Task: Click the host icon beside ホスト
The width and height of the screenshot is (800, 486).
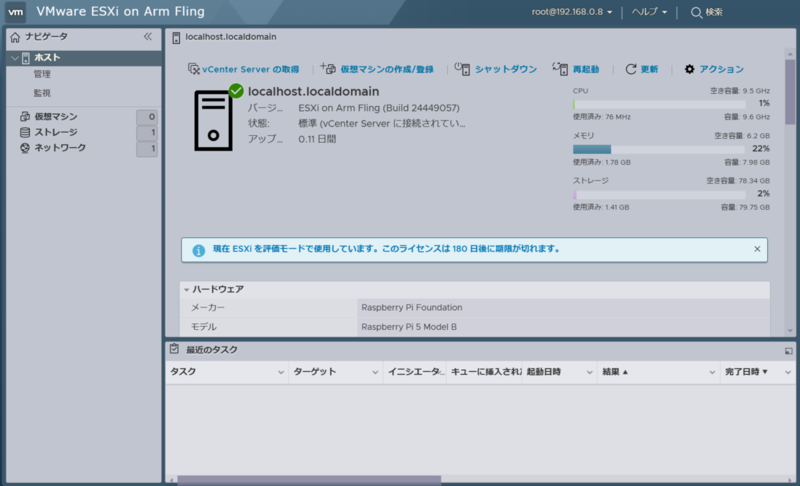Action: click(x=26, y=58)
